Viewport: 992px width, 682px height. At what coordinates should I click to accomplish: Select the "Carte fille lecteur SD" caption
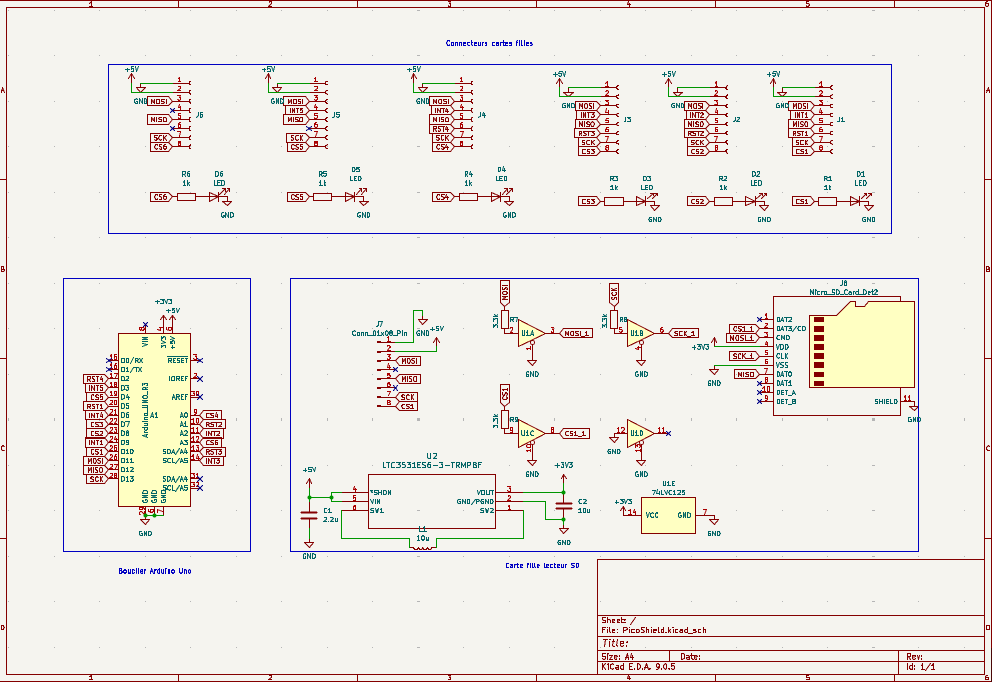pyautogui.click(x=542, y=565)
